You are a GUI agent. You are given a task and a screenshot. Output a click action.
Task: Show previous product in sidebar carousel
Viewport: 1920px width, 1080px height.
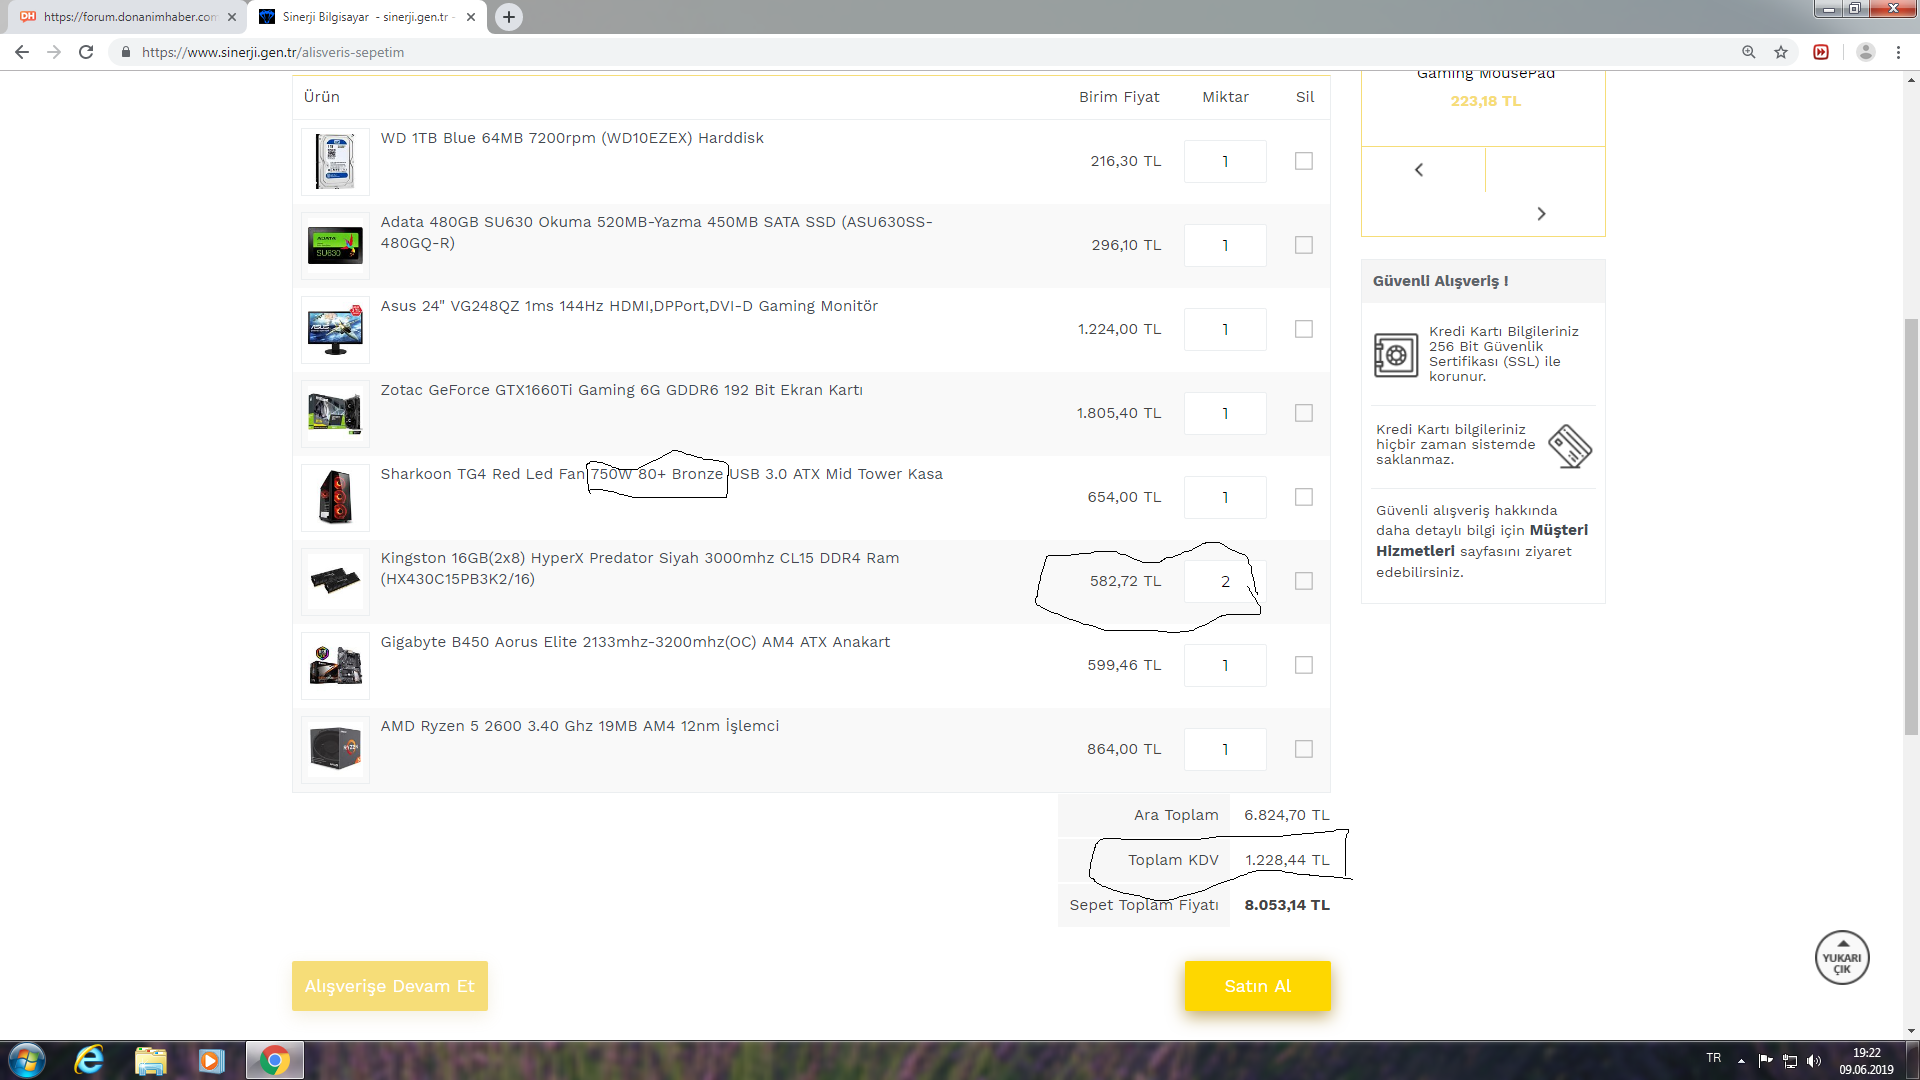(x=1419, y=170)
